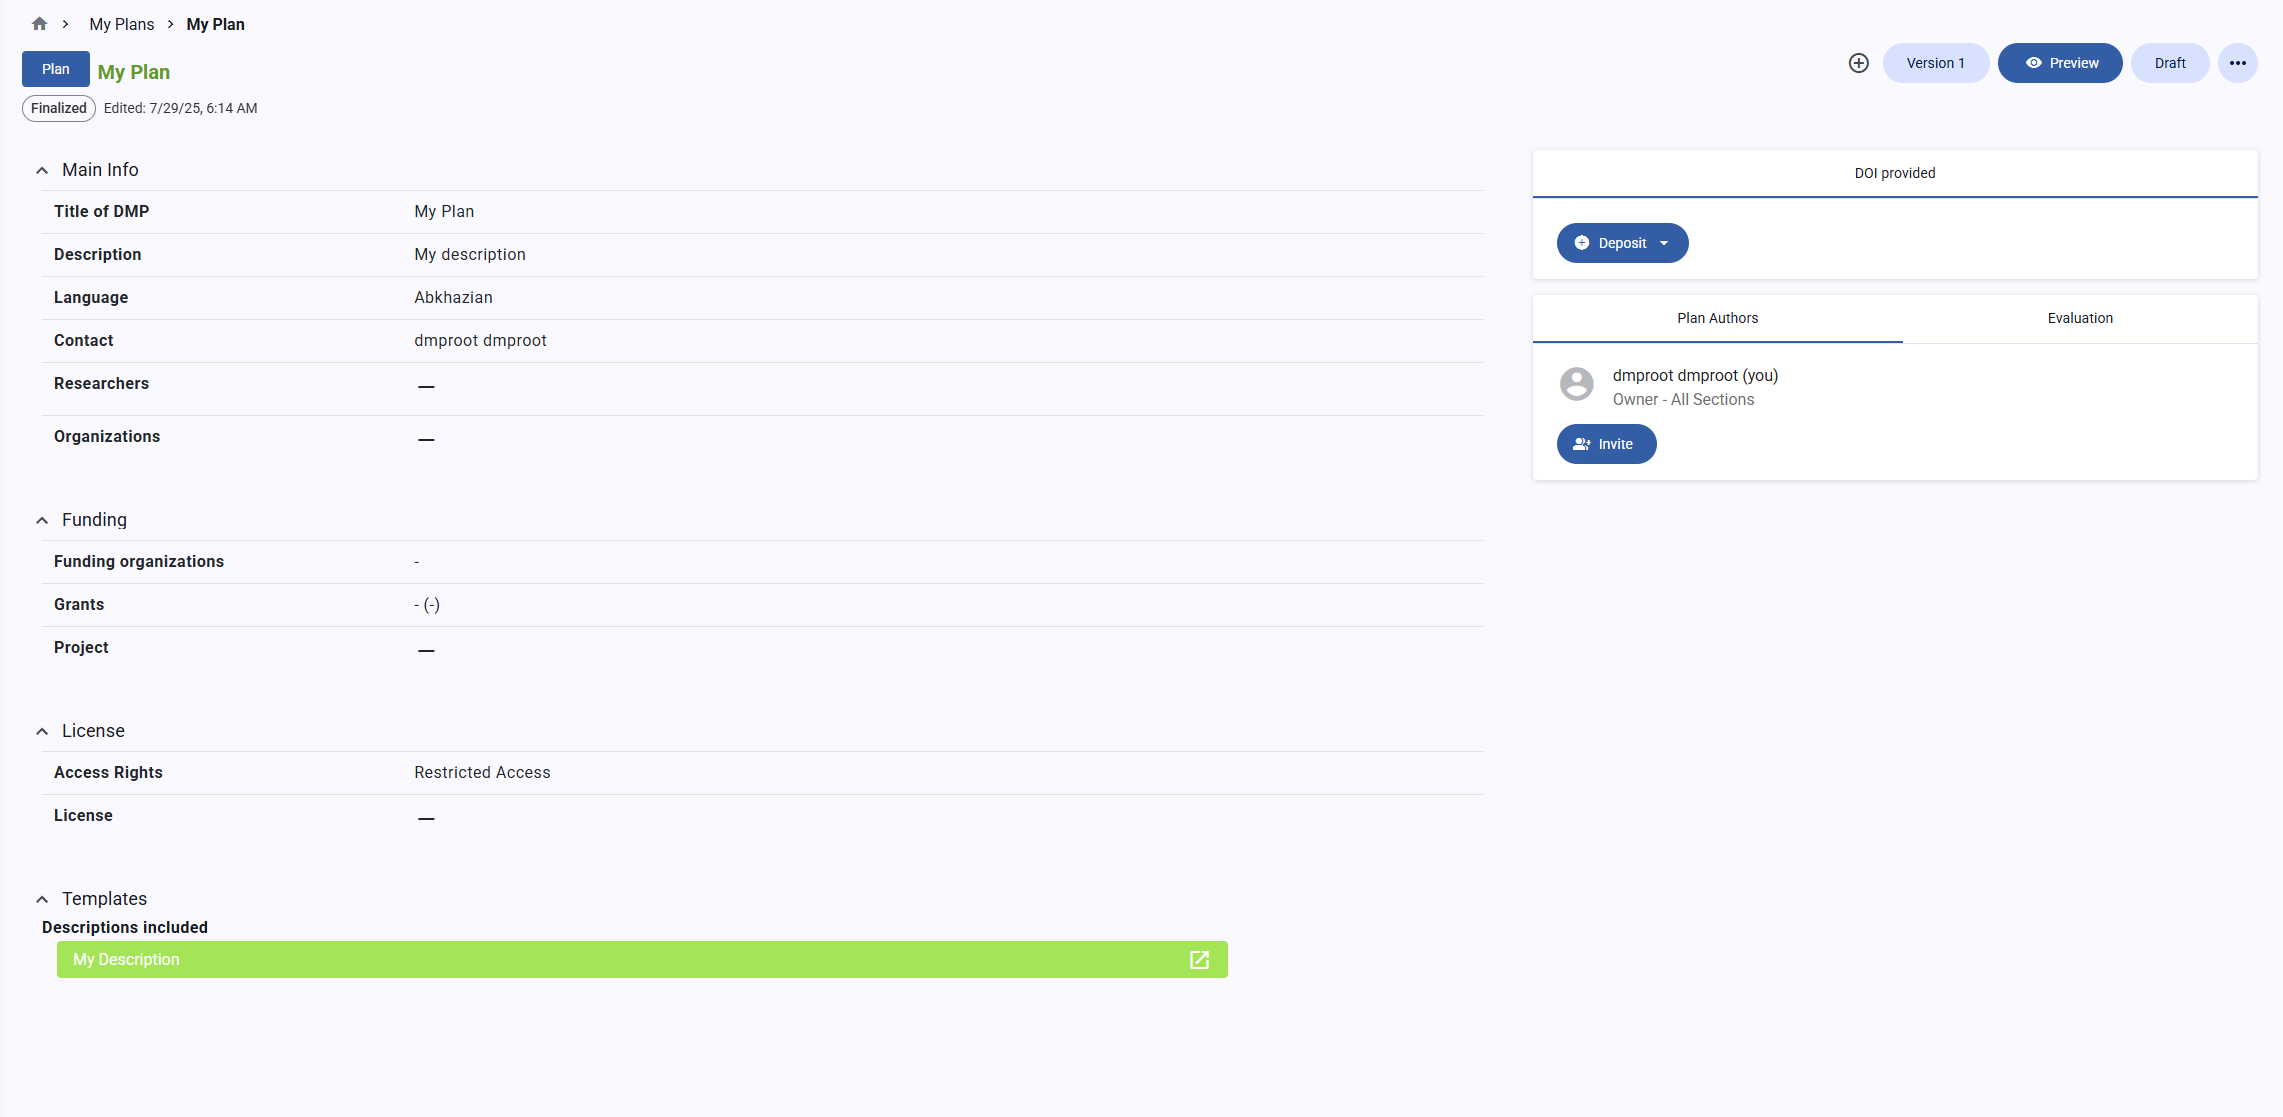Image resolution: width=2283 pixels, height=1117 pixels.
Task: Click the DOI provided tab
Action: tap(1894, 173)
